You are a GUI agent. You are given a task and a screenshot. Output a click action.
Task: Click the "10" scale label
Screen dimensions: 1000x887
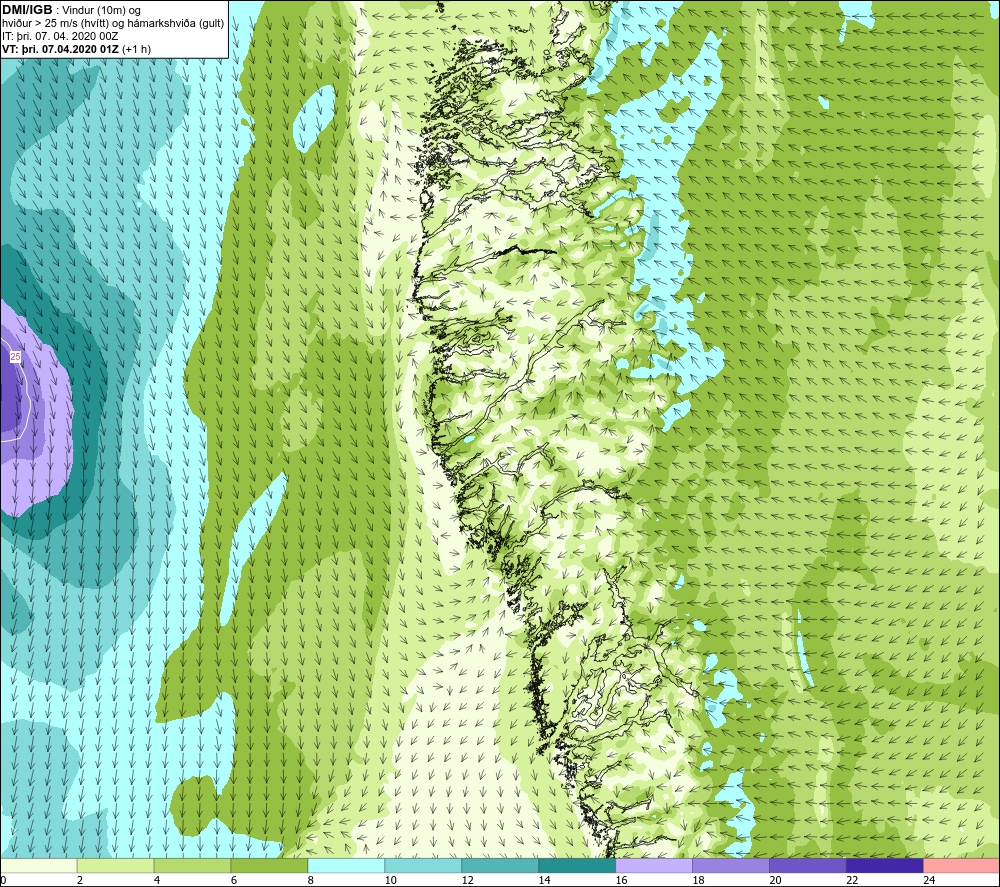pos(390,880)
